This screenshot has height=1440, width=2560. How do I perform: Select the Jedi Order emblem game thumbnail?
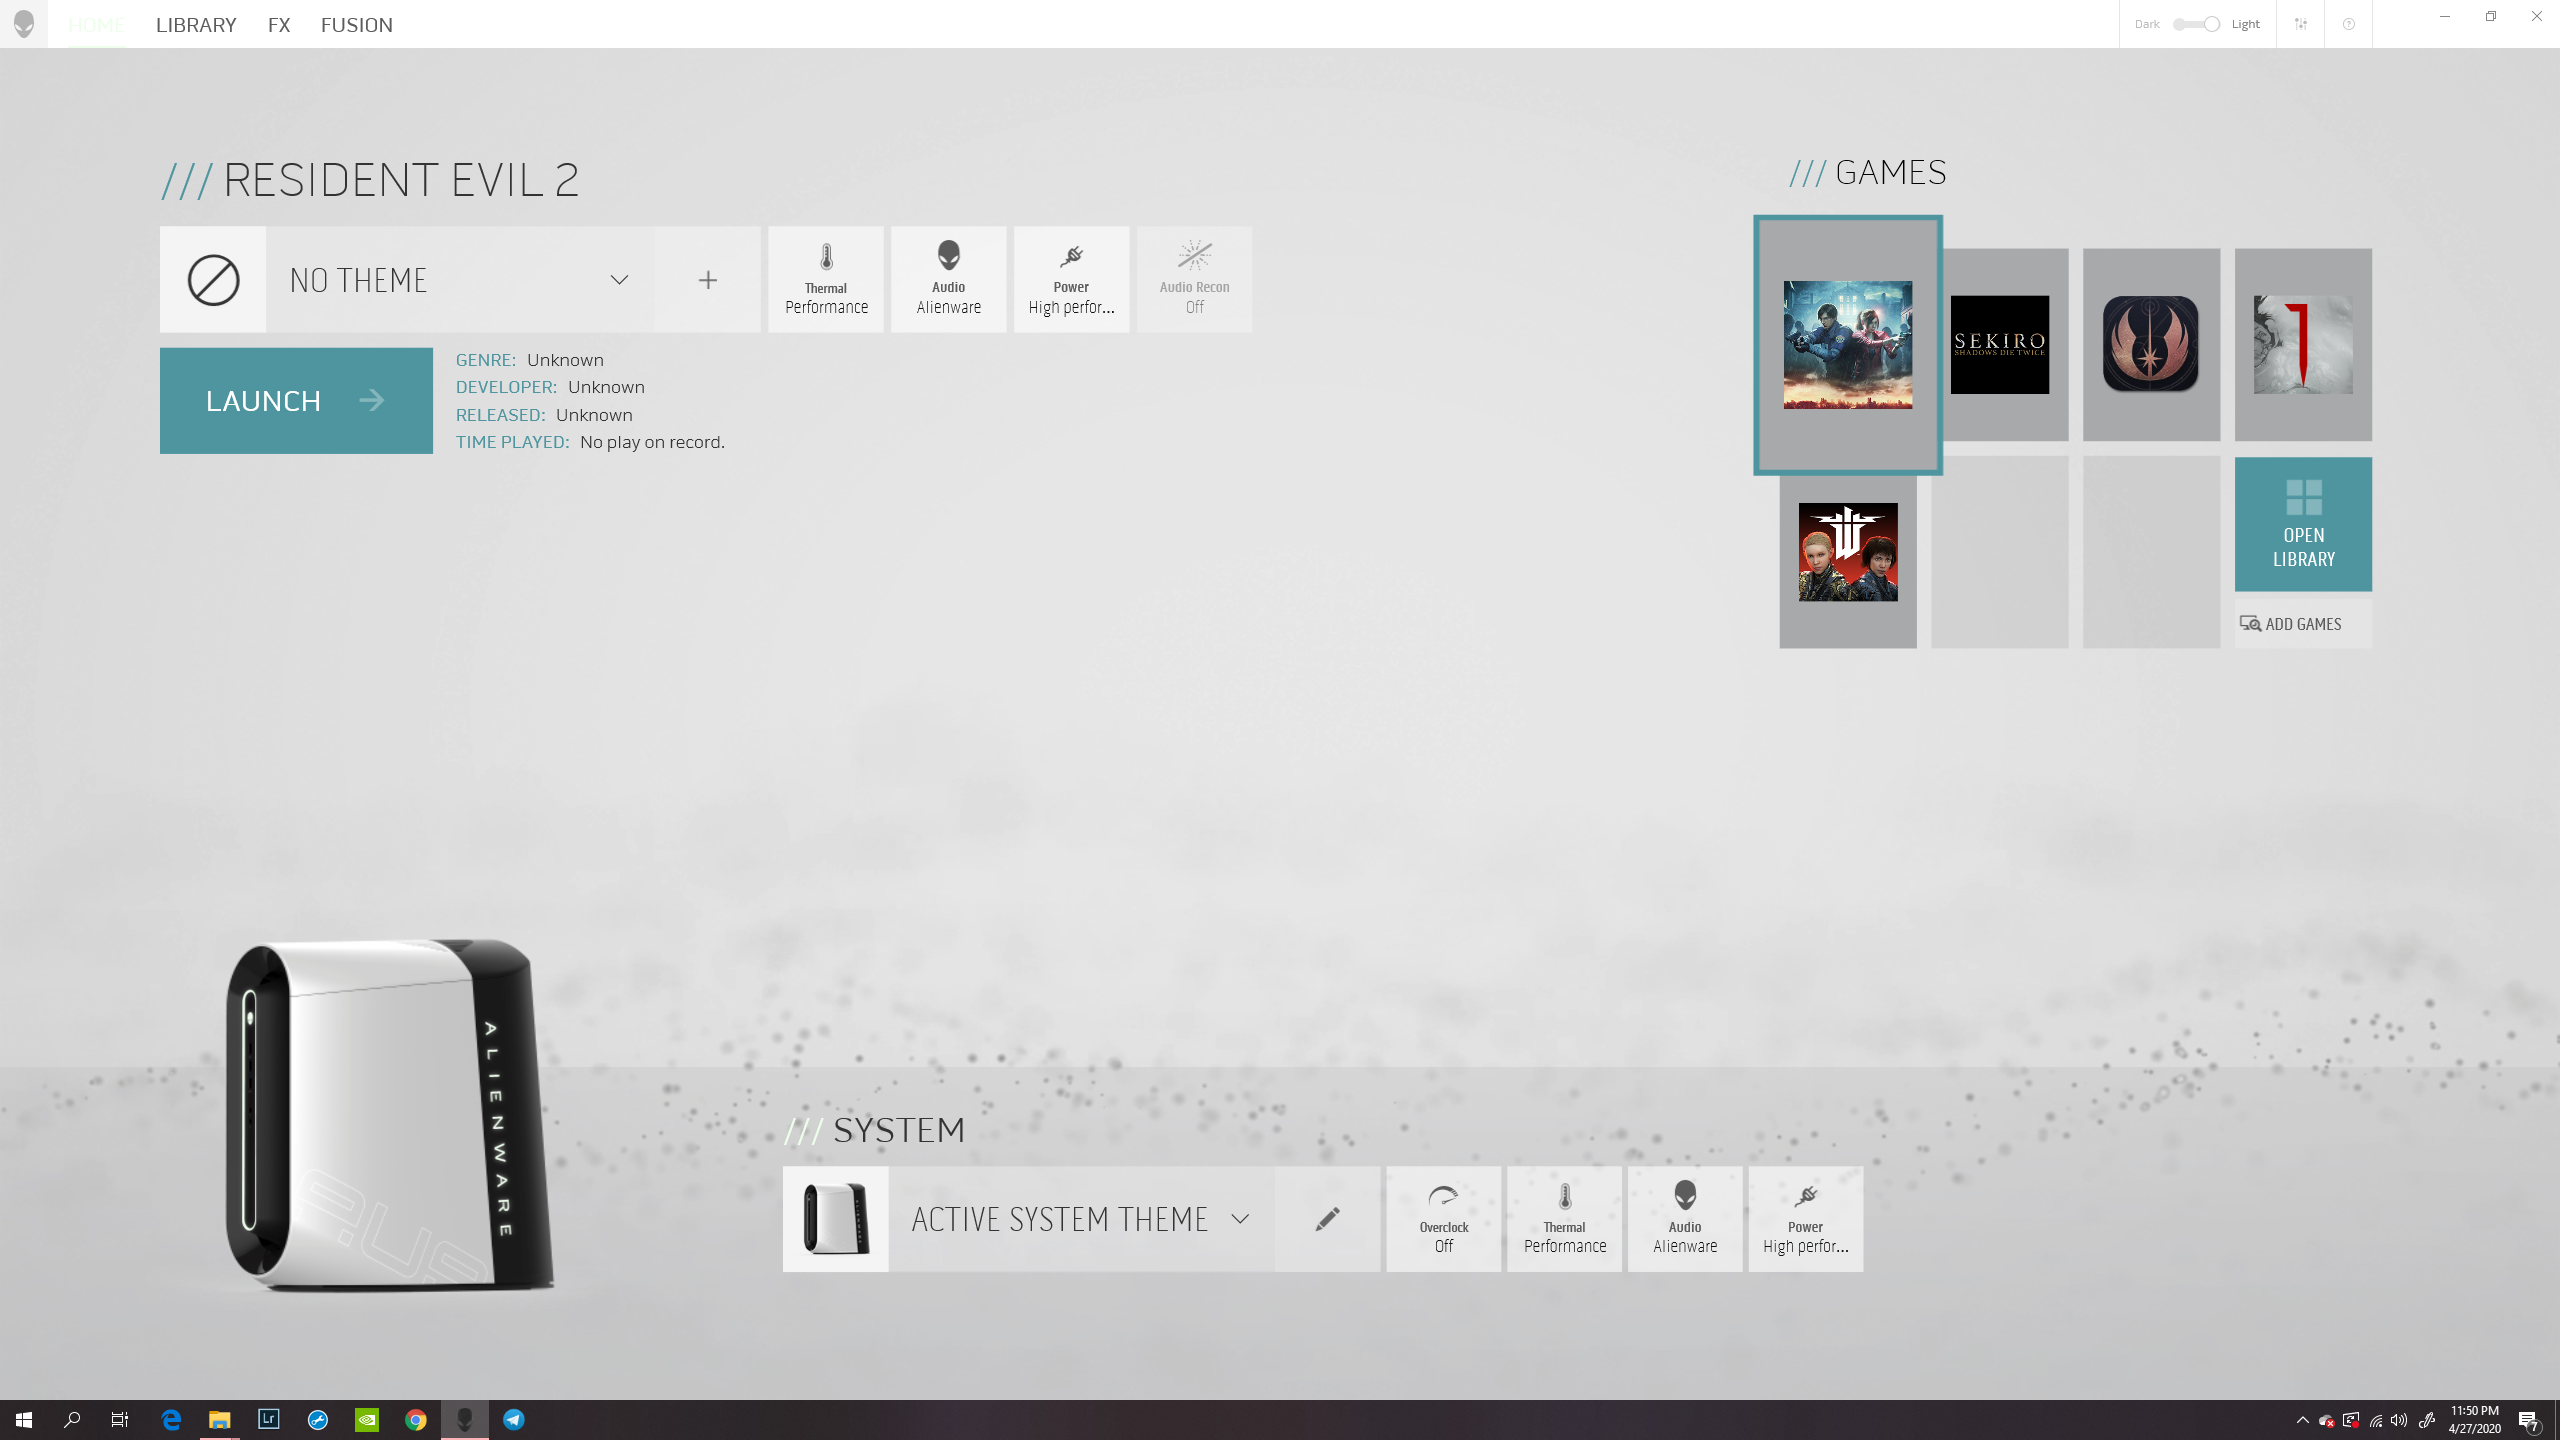coord(2151,345)
